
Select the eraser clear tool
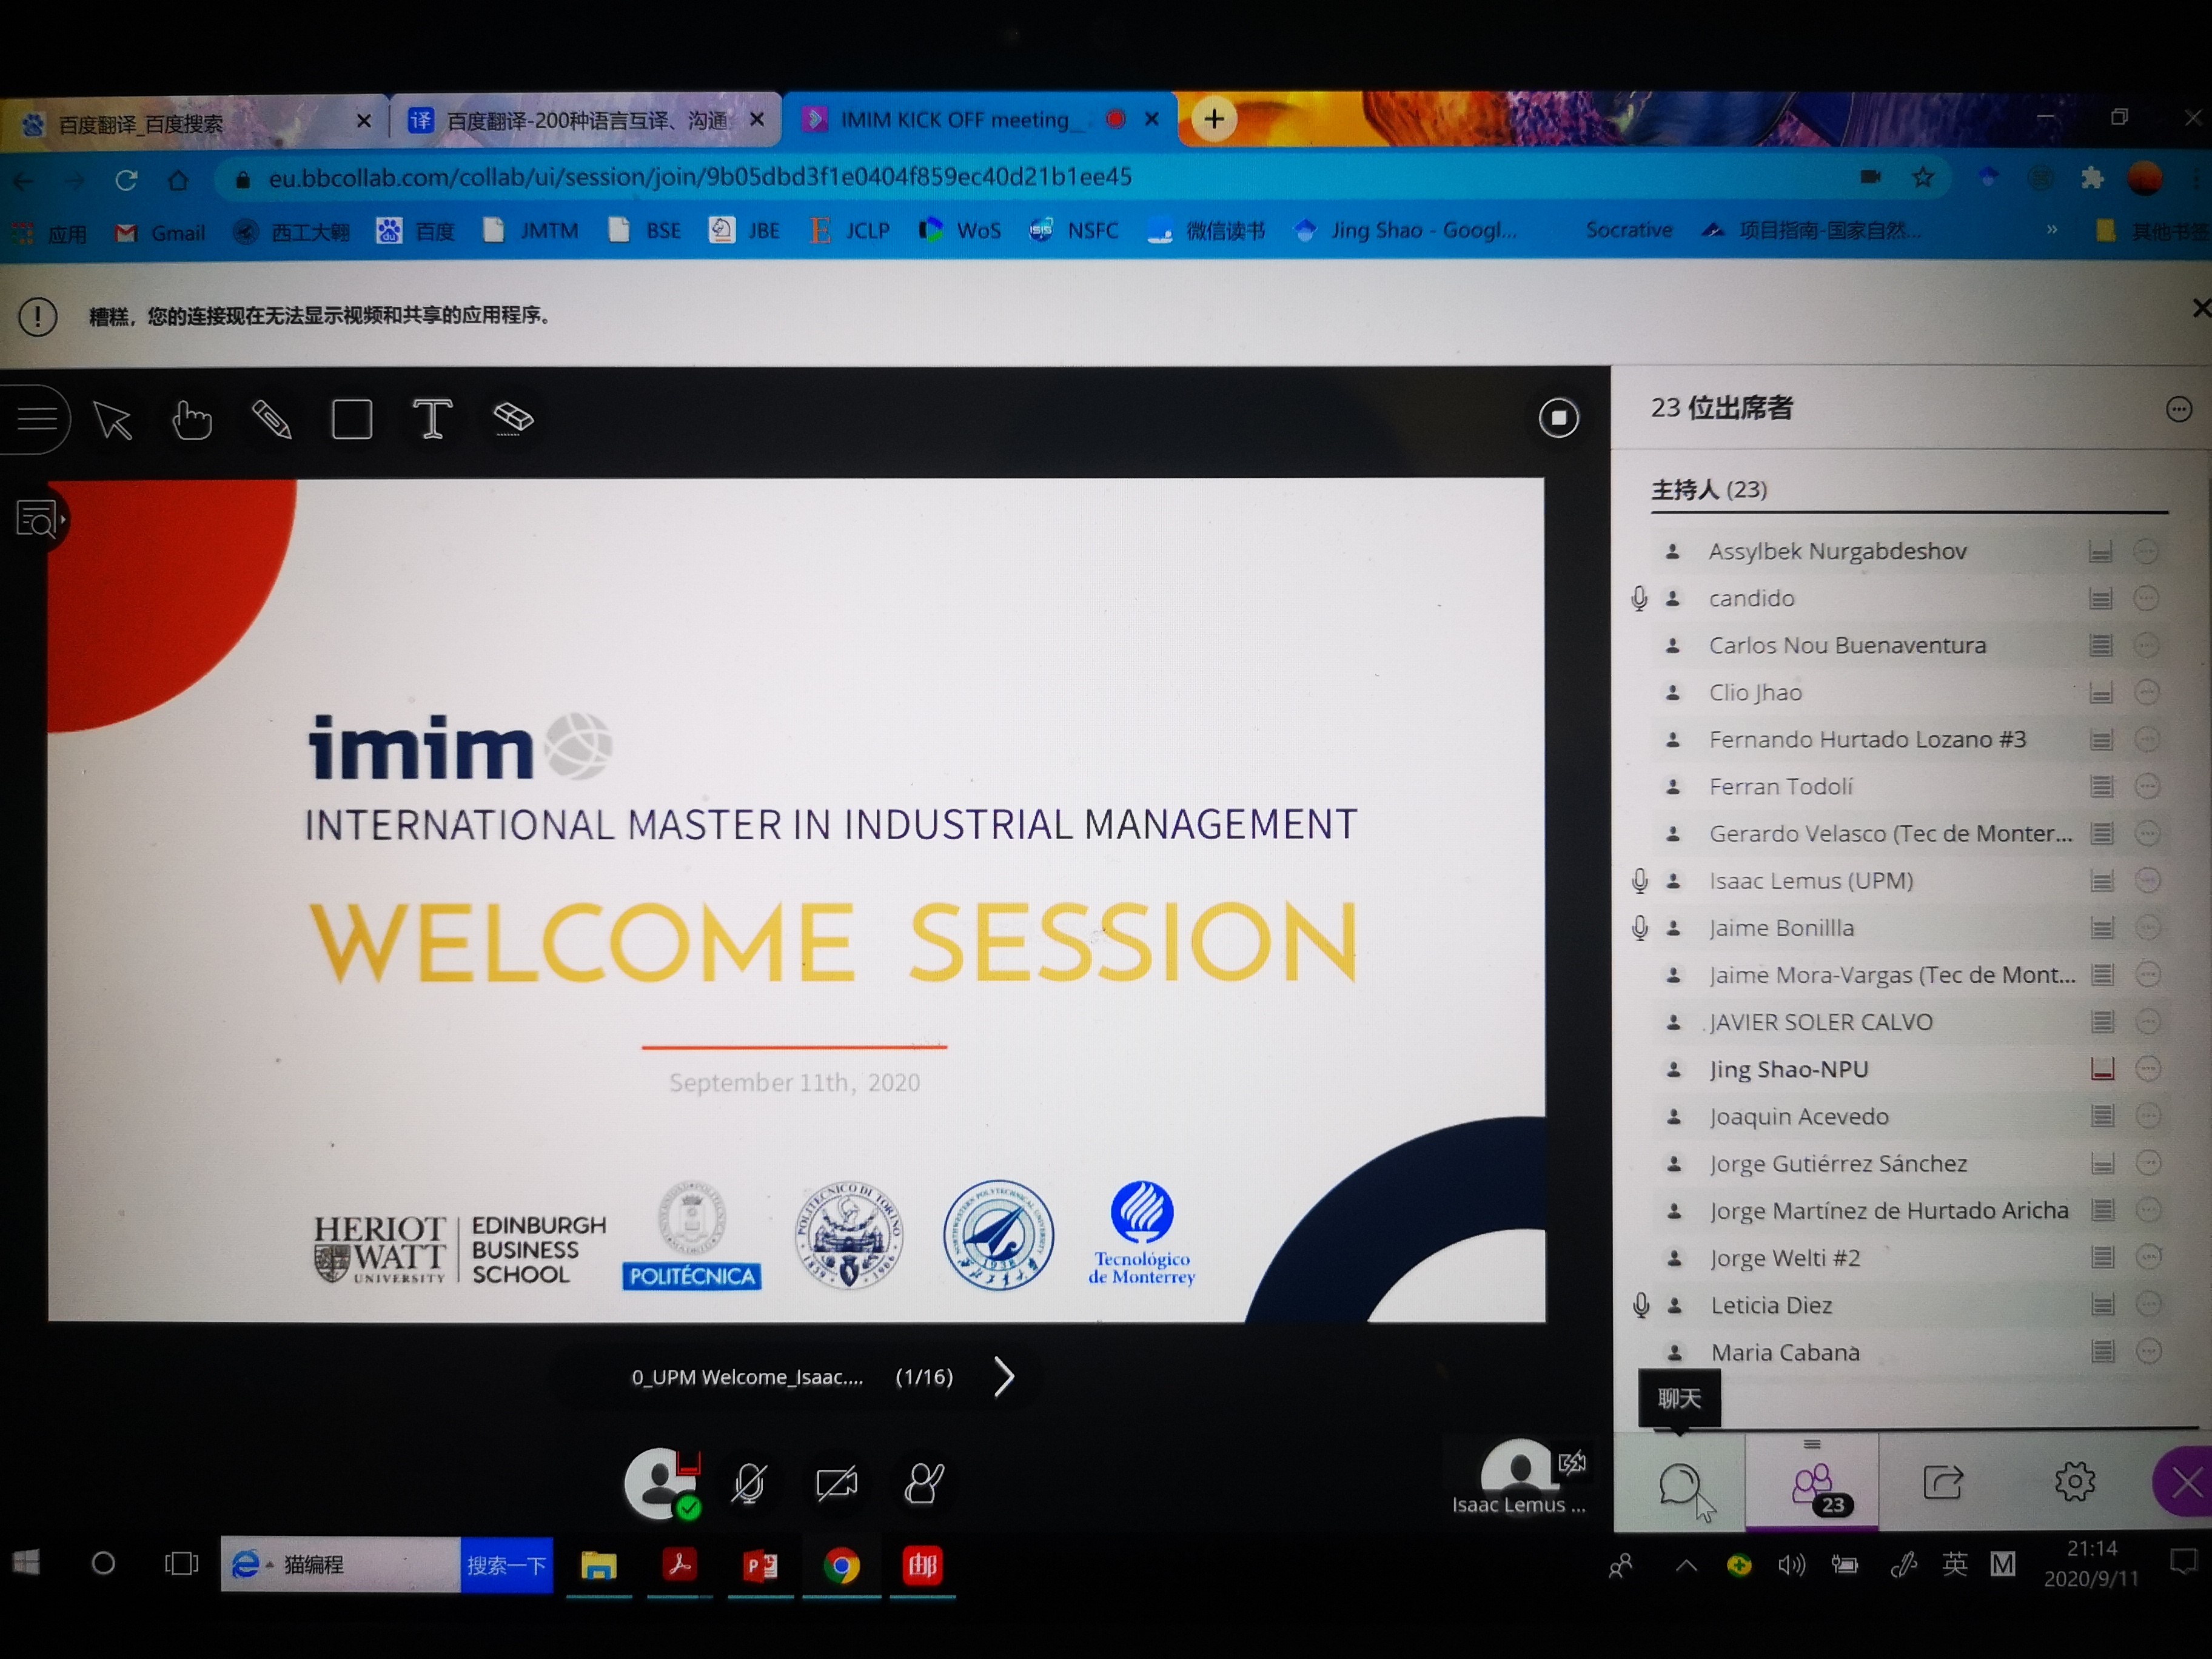click(513, 418)
